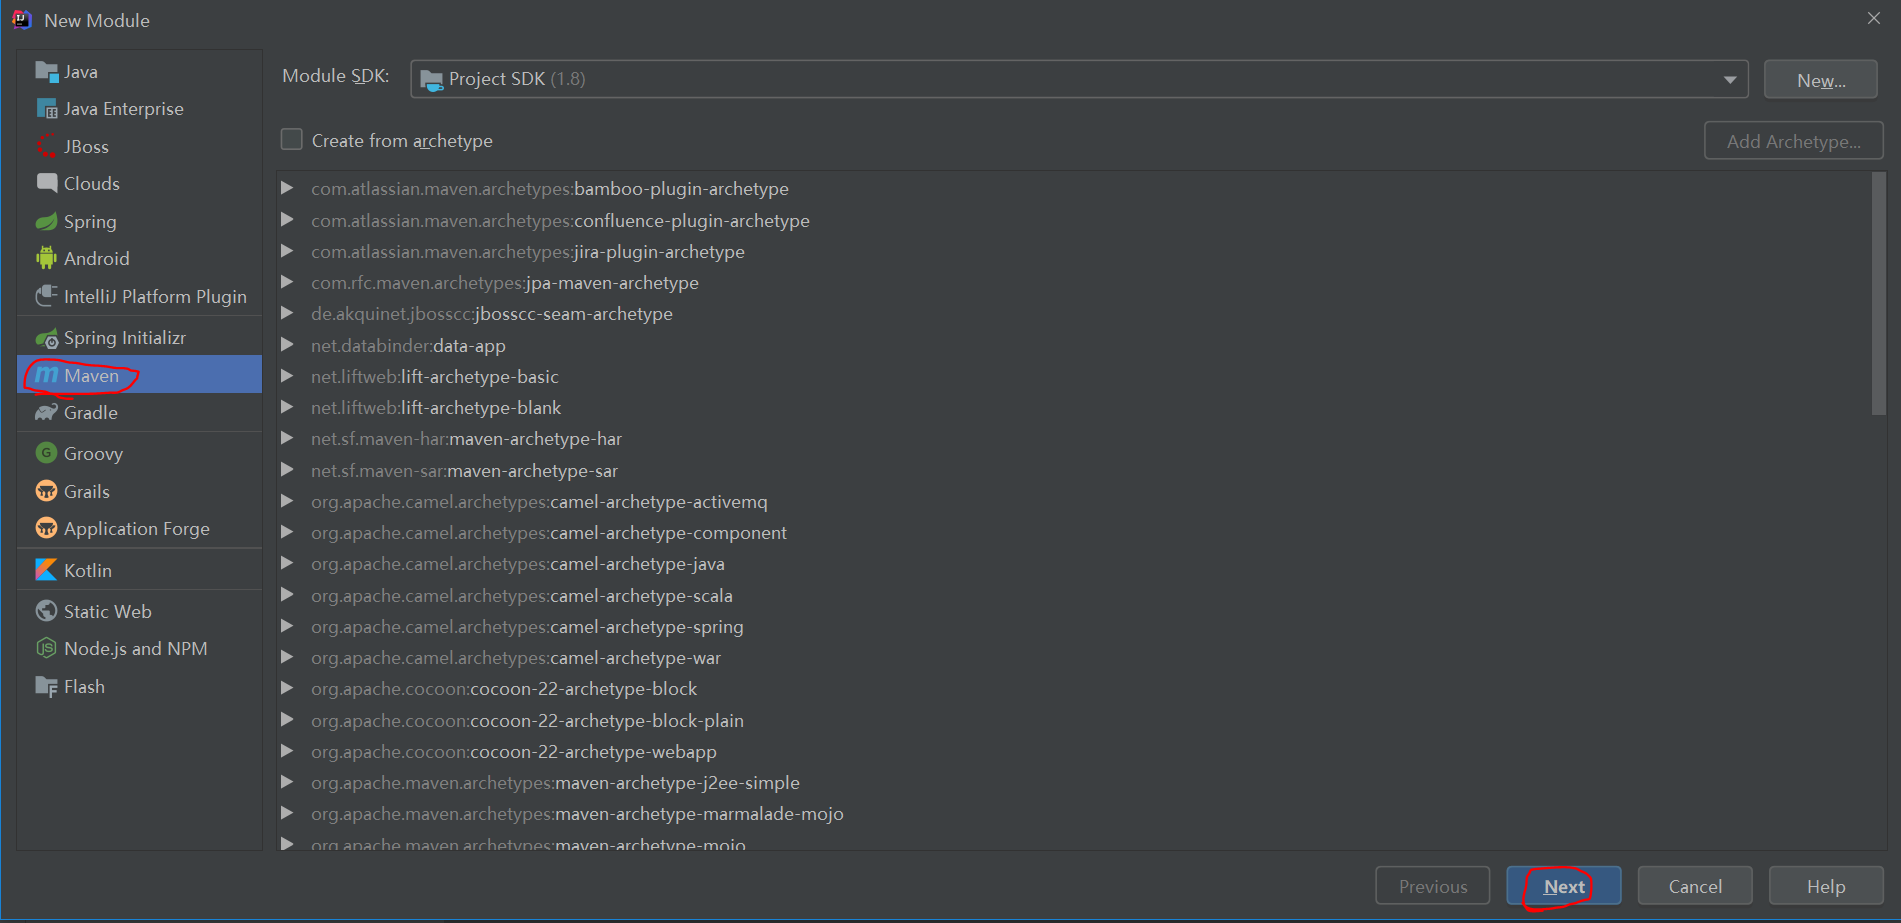The height and width of the screenshot is (923, 1901).
Task: Open the Module SDK dropdown arrow
Action: click(1729, 80)
